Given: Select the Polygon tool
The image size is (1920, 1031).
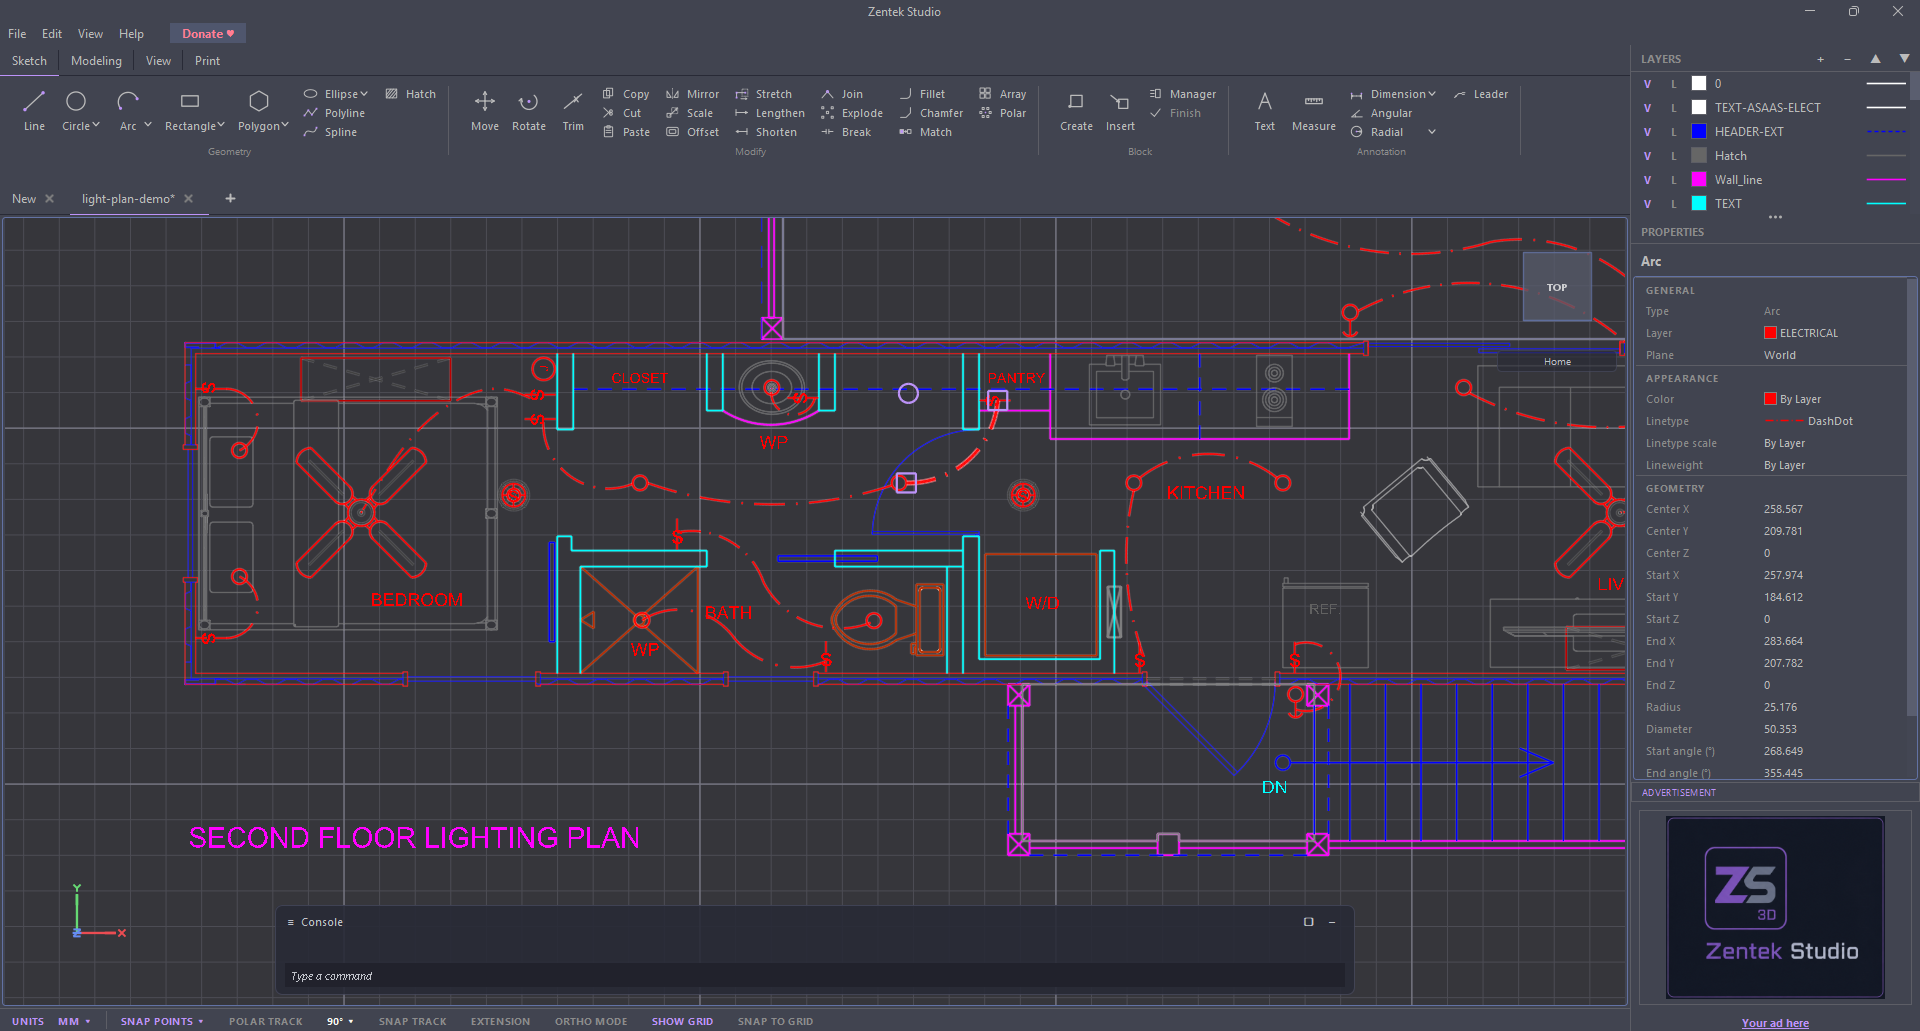Looking at the screenshot, I should 258,110.
